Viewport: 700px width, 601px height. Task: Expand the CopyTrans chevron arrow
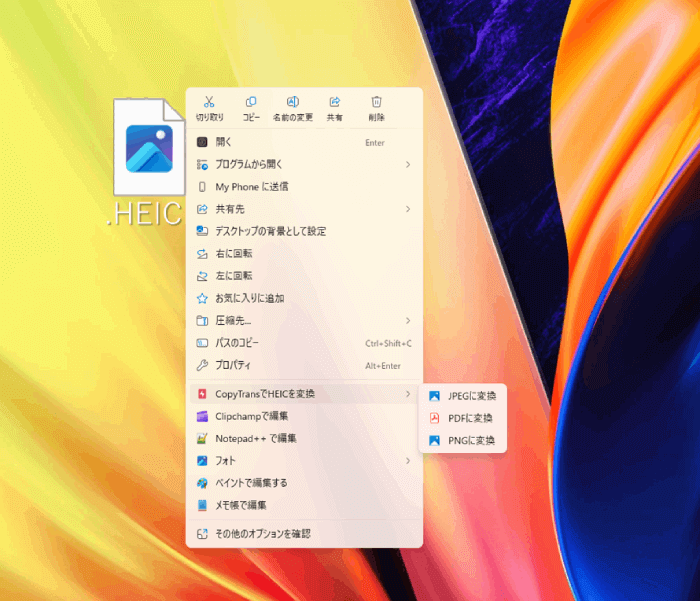tap(408, 394)
